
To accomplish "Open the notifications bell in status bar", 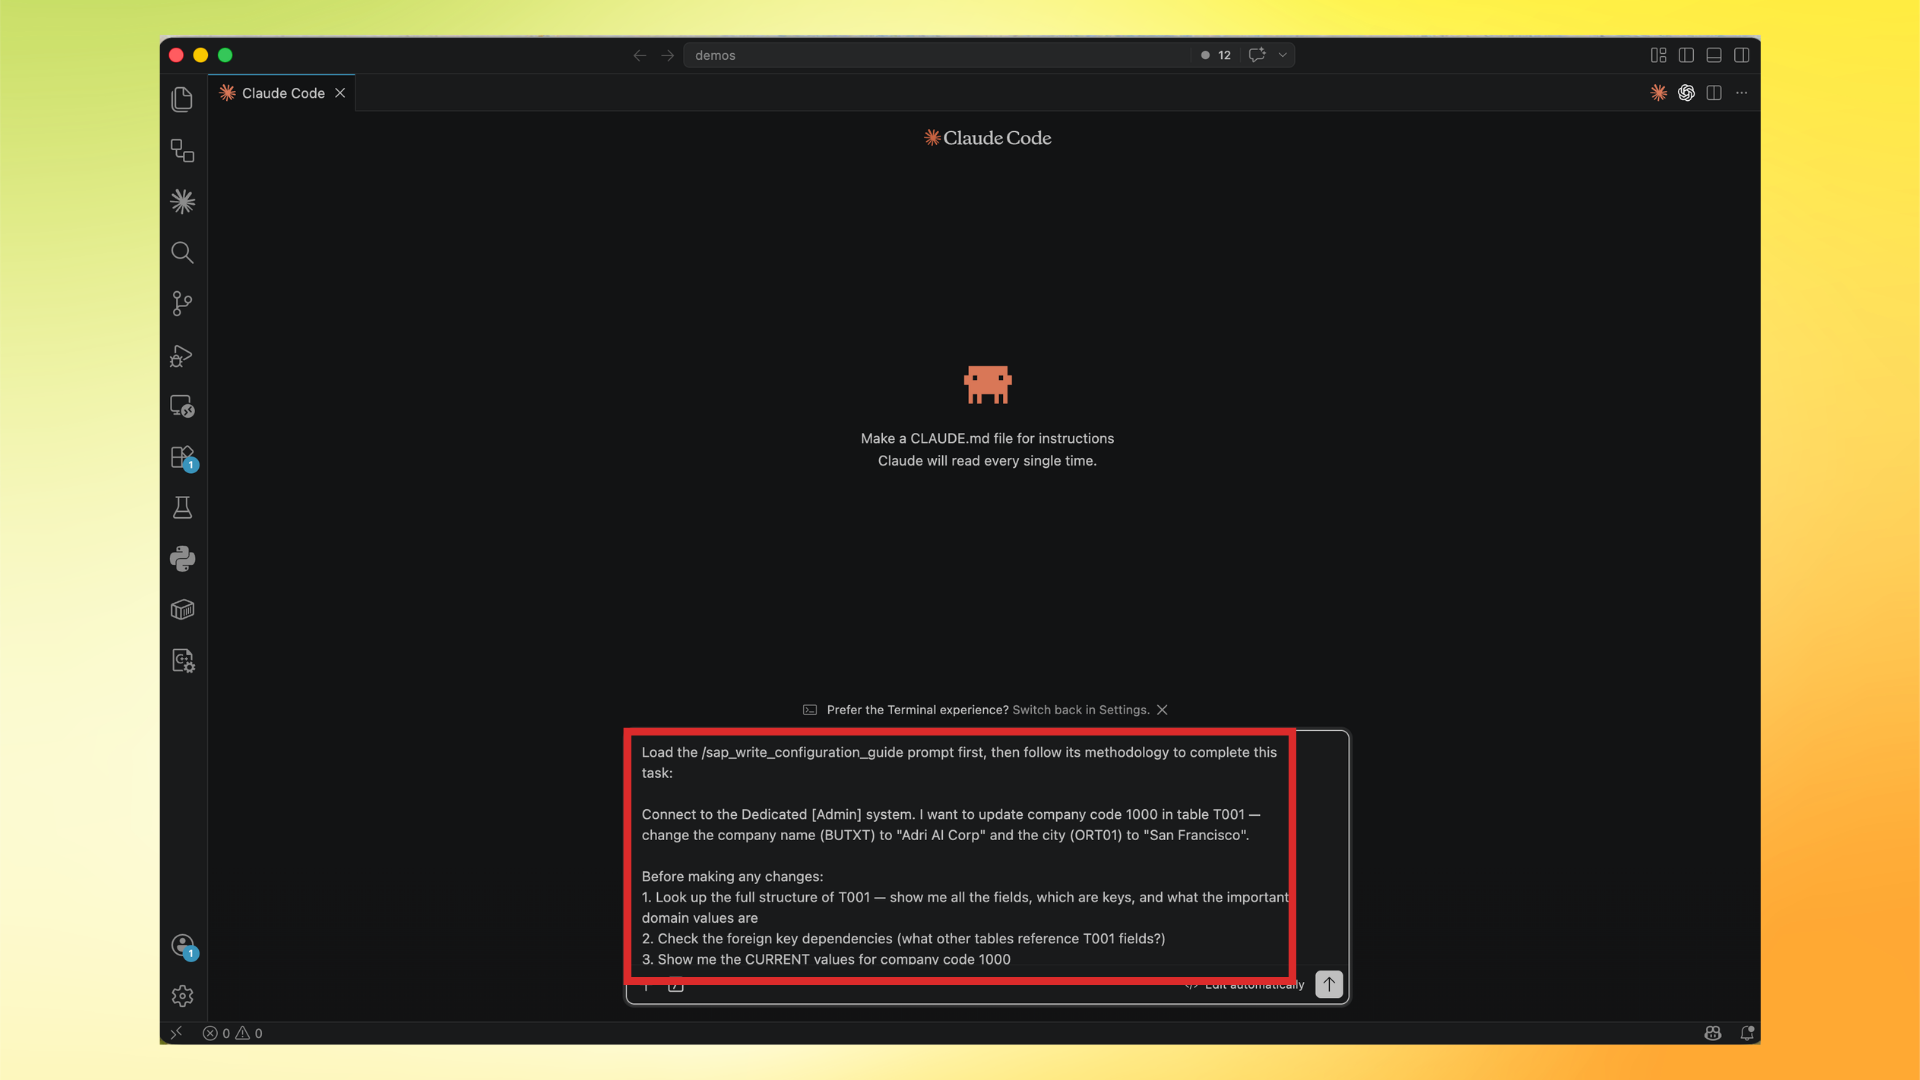I will (x=1747, y=1033).
